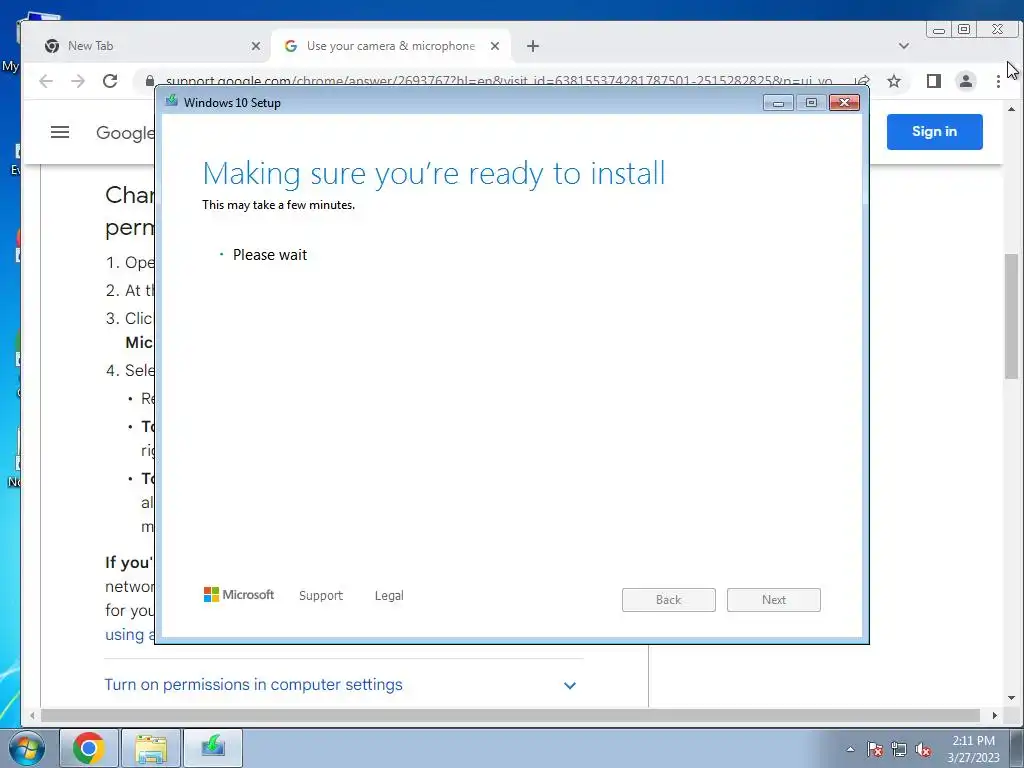Click the scroll up arrow in Chrome
Image resolution: width=1024 pixels, height=768 pixels.
pos(1011,108)
